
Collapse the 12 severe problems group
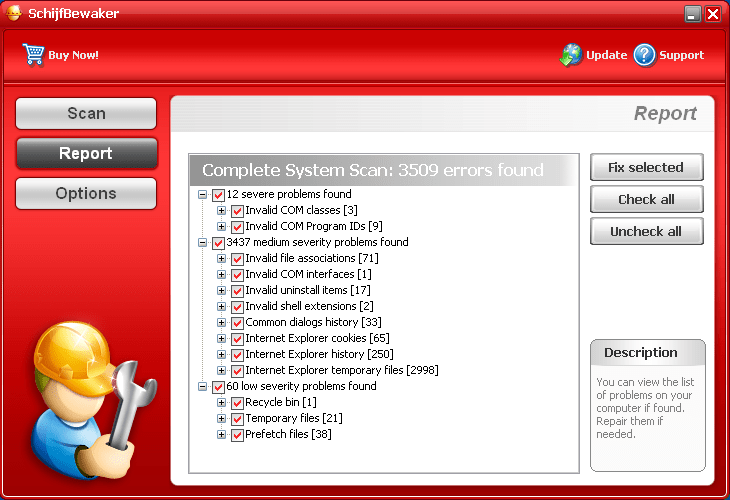(x=203, y=195)
